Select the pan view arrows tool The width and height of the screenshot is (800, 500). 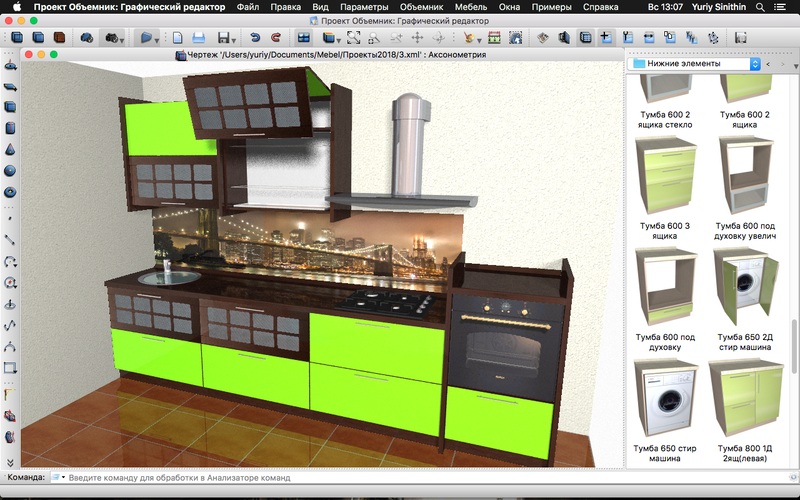(x=418, y=38)
